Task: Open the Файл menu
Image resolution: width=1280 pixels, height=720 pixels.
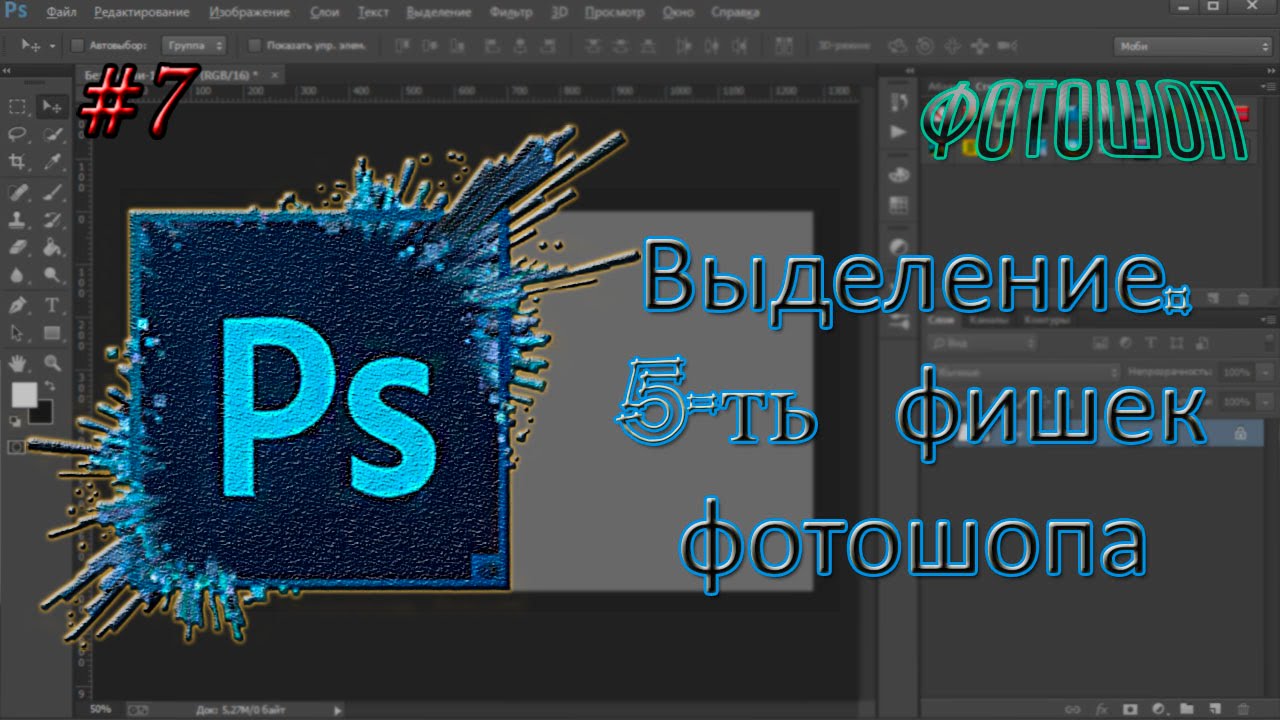Action: 60,13
